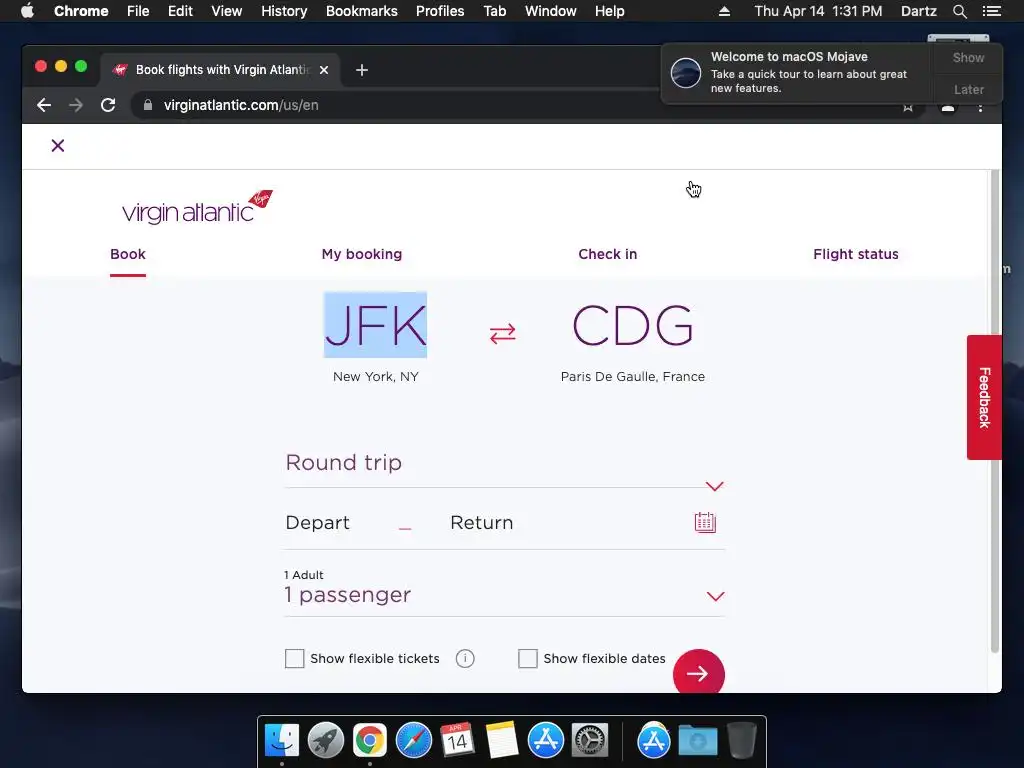Click the address bar URL

[241, 105]
